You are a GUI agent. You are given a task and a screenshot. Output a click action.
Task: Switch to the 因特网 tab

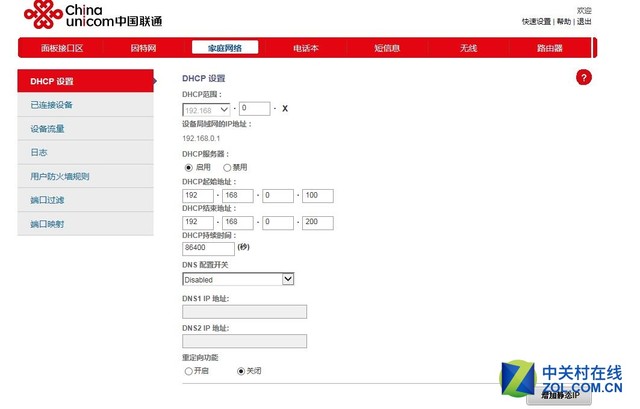pyautogui.click(x=143, y=48)
